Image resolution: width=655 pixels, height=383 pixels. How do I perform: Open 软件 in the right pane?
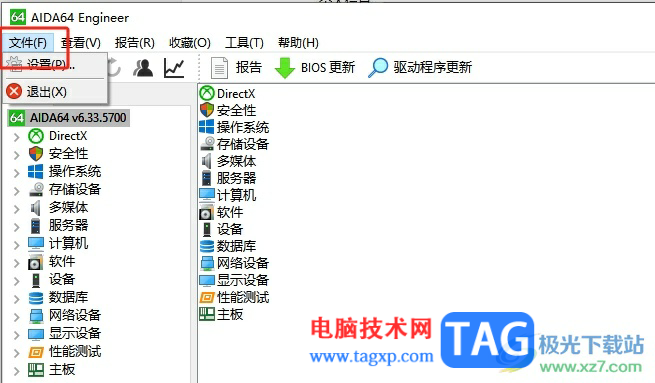point(221,212)
